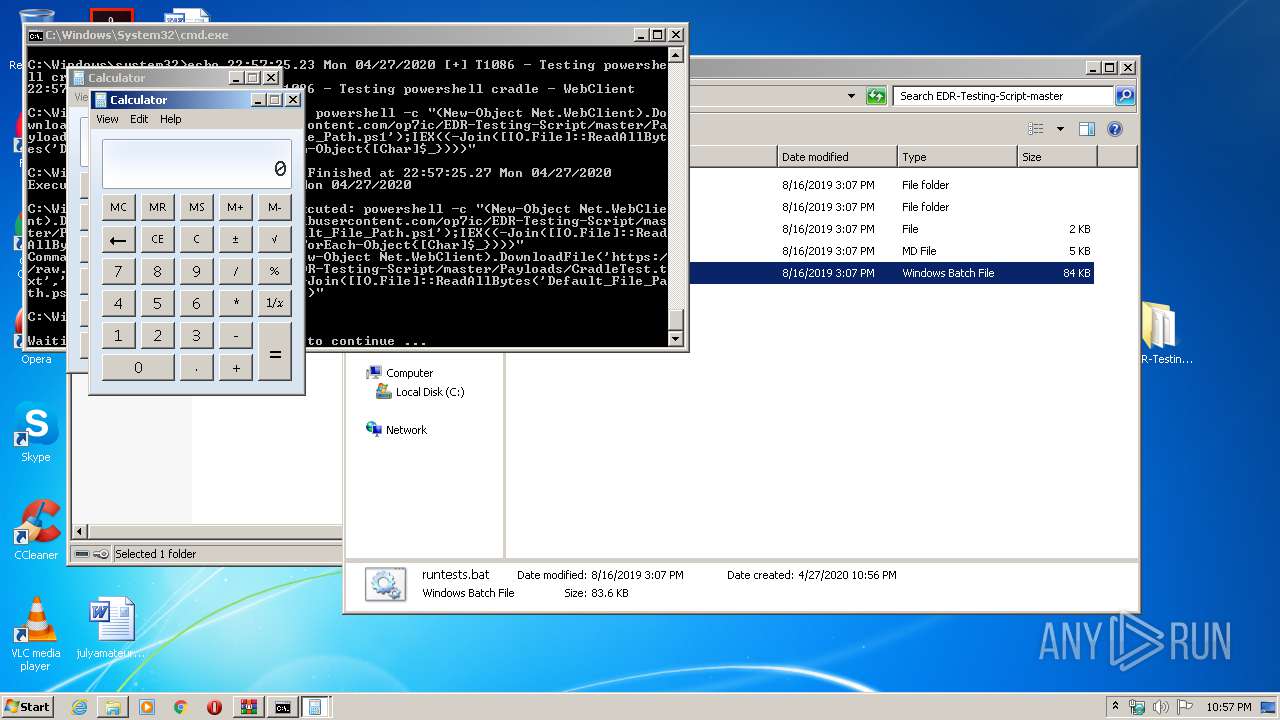
Task: Open the Start menu
Action: [x=27, y=707]
